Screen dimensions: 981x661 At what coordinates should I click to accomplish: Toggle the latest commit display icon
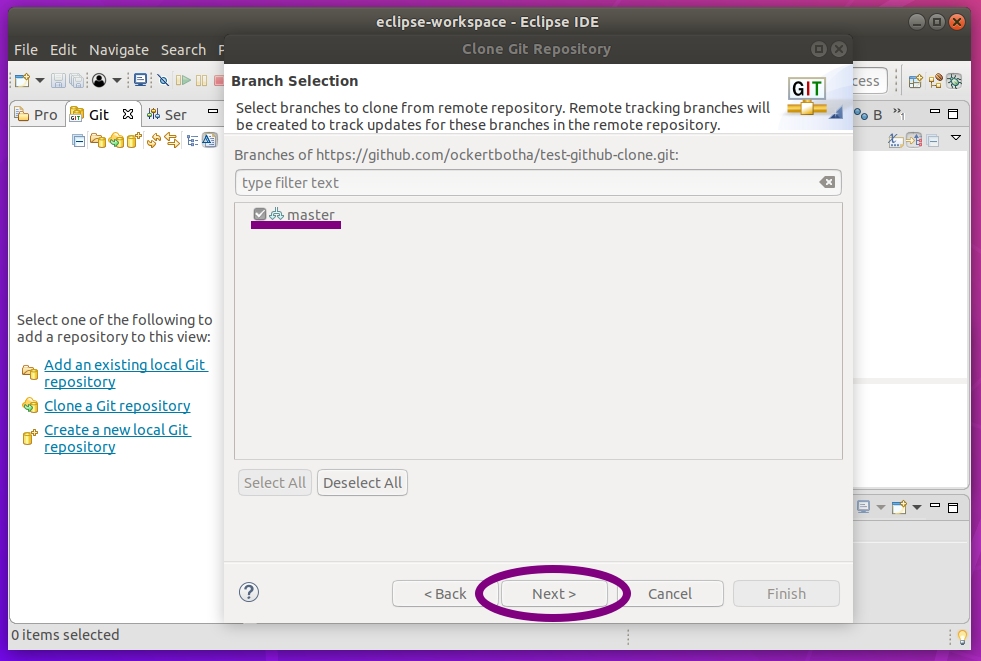click(209, 141)
